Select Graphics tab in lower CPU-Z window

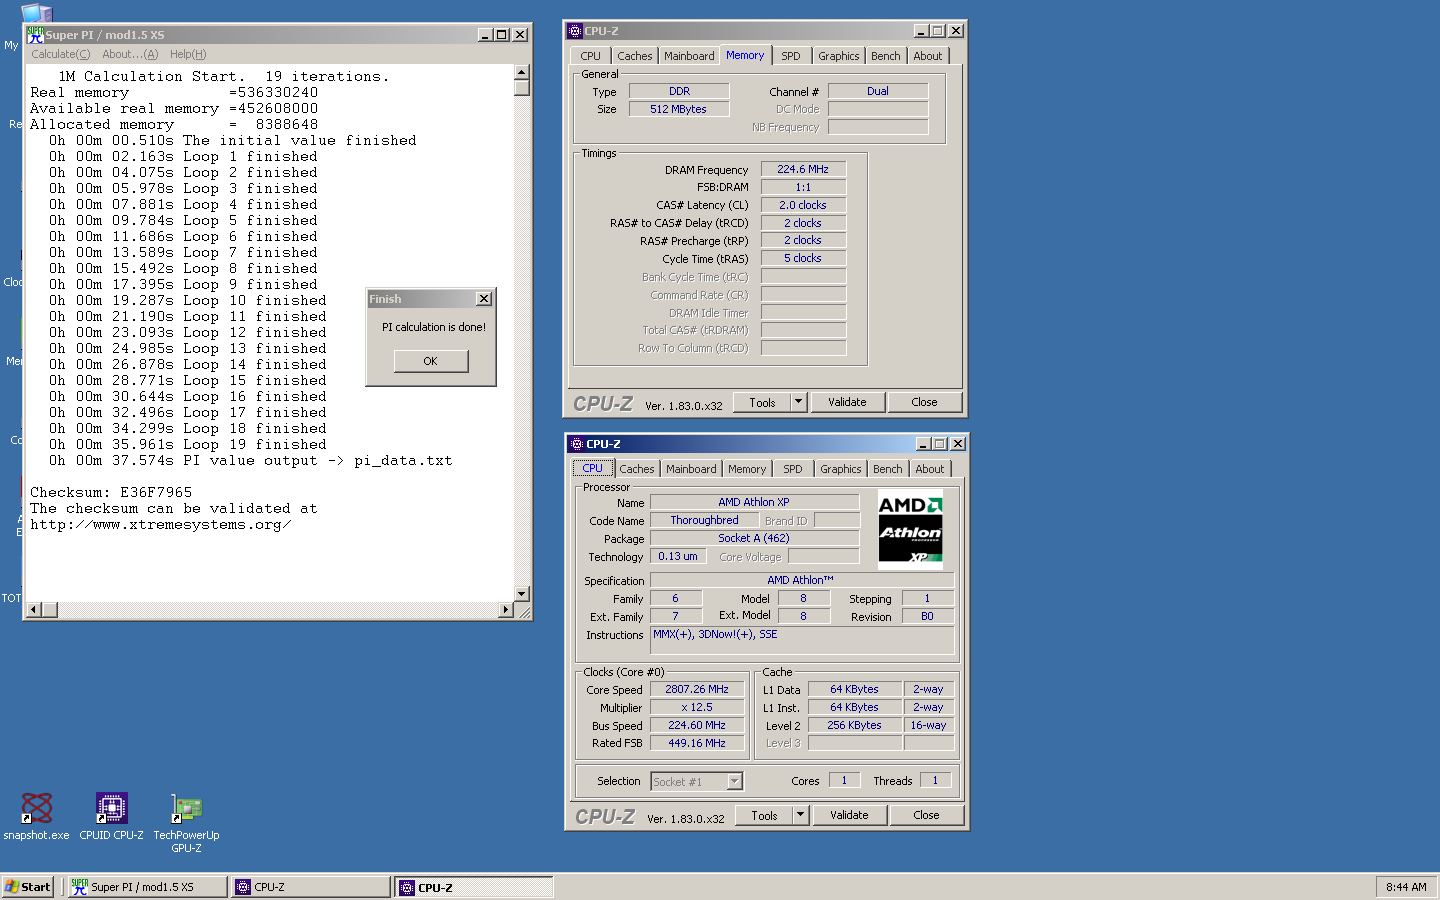click(841, 469)
